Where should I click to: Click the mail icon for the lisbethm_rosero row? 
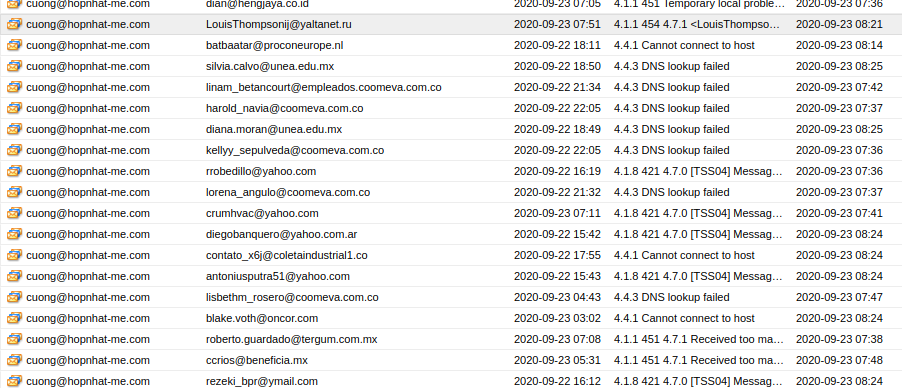pos(14,298)
